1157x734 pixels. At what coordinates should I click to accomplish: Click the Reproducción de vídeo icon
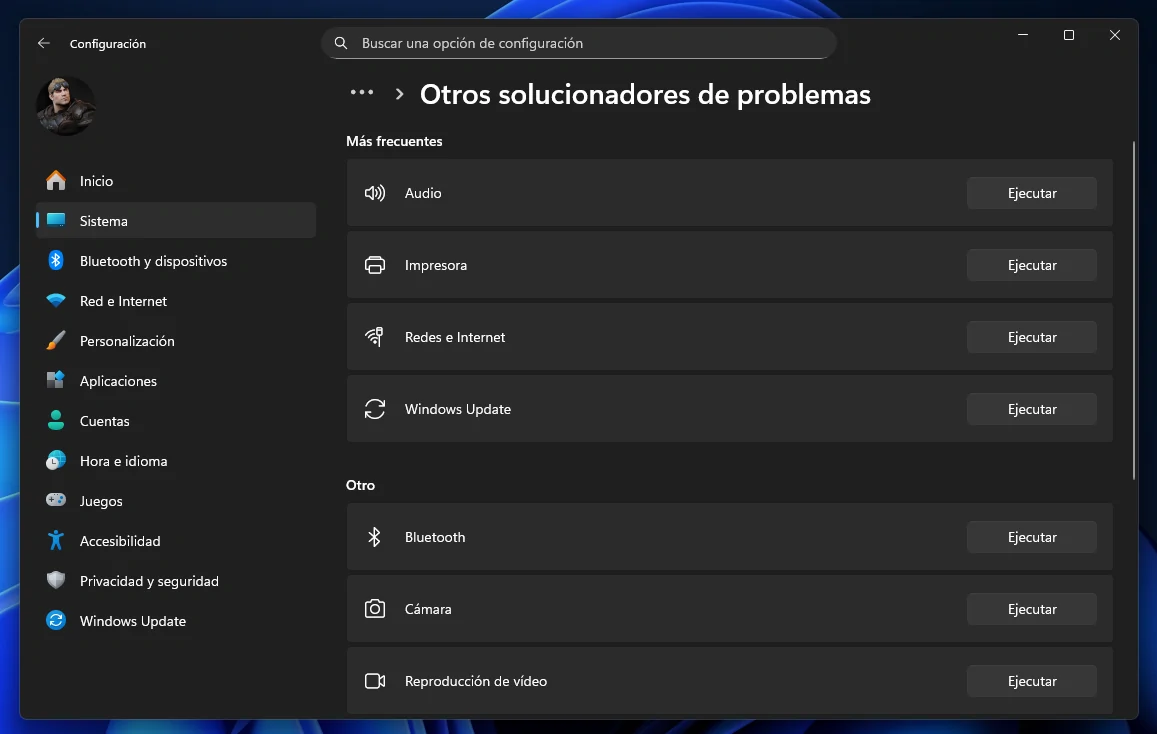(375, 681)
